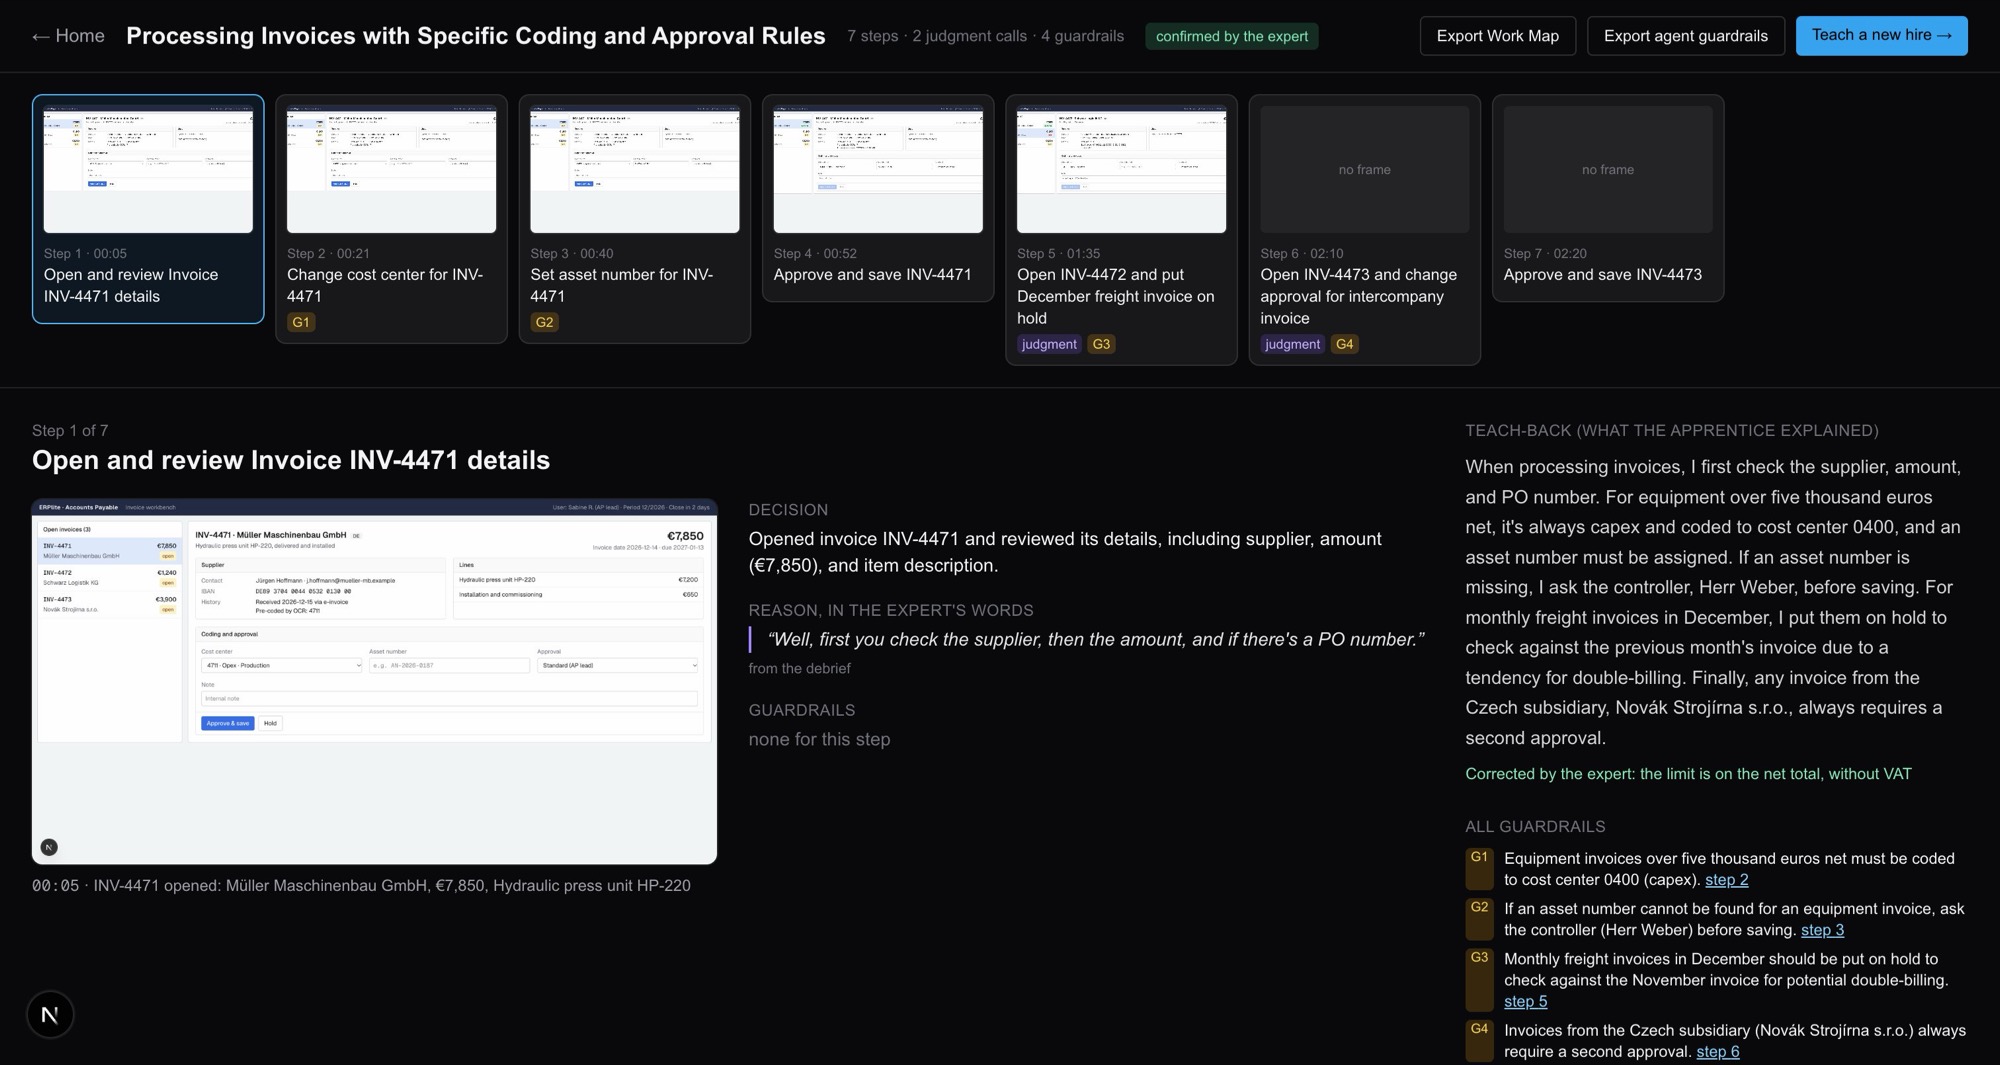Follow the step 6 link in G4 guardrail

(x=1717, y=1052)
